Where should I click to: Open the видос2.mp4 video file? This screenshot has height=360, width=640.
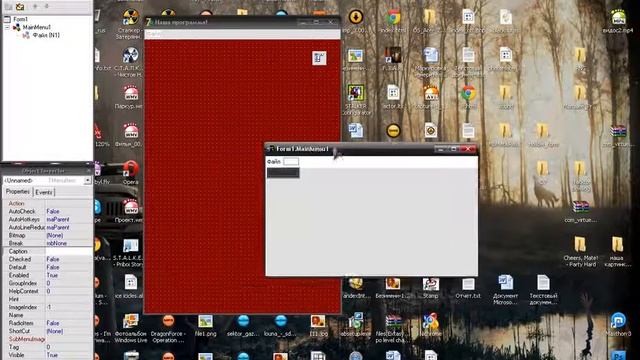618,21
